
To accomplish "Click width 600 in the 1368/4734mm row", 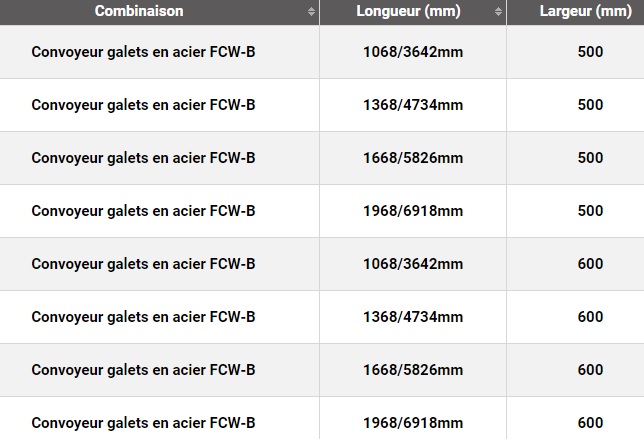I will (x=590, y=316).
